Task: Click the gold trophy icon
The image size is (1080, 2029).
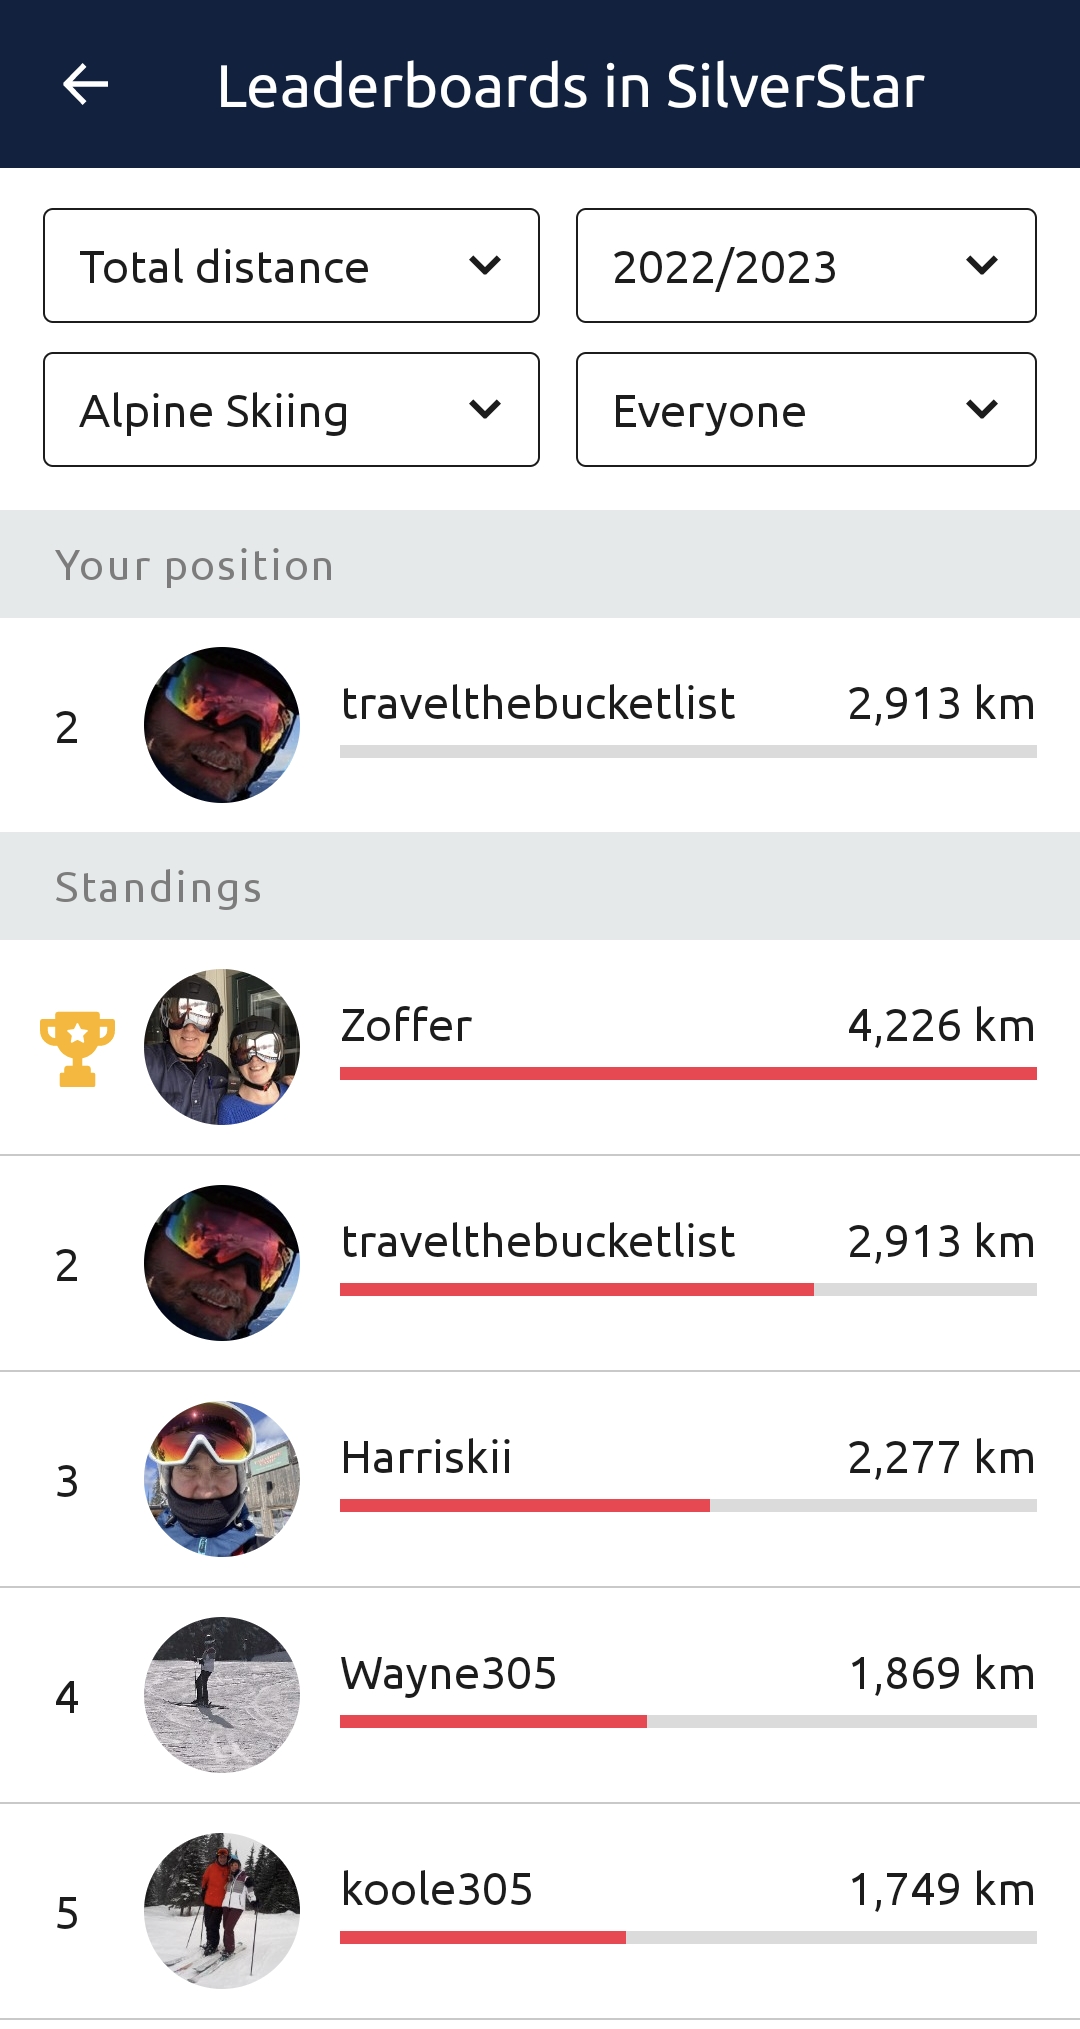Action: coord(77,1048)
